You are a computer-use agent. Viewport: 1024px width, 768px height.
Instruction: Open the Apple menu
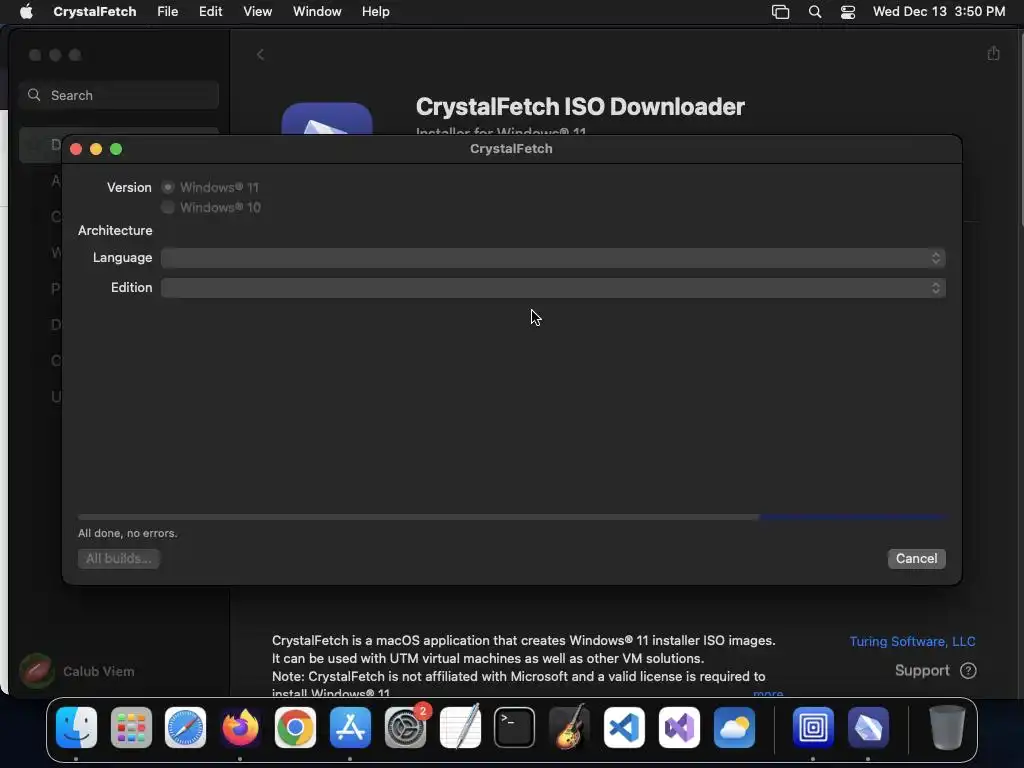26,11
